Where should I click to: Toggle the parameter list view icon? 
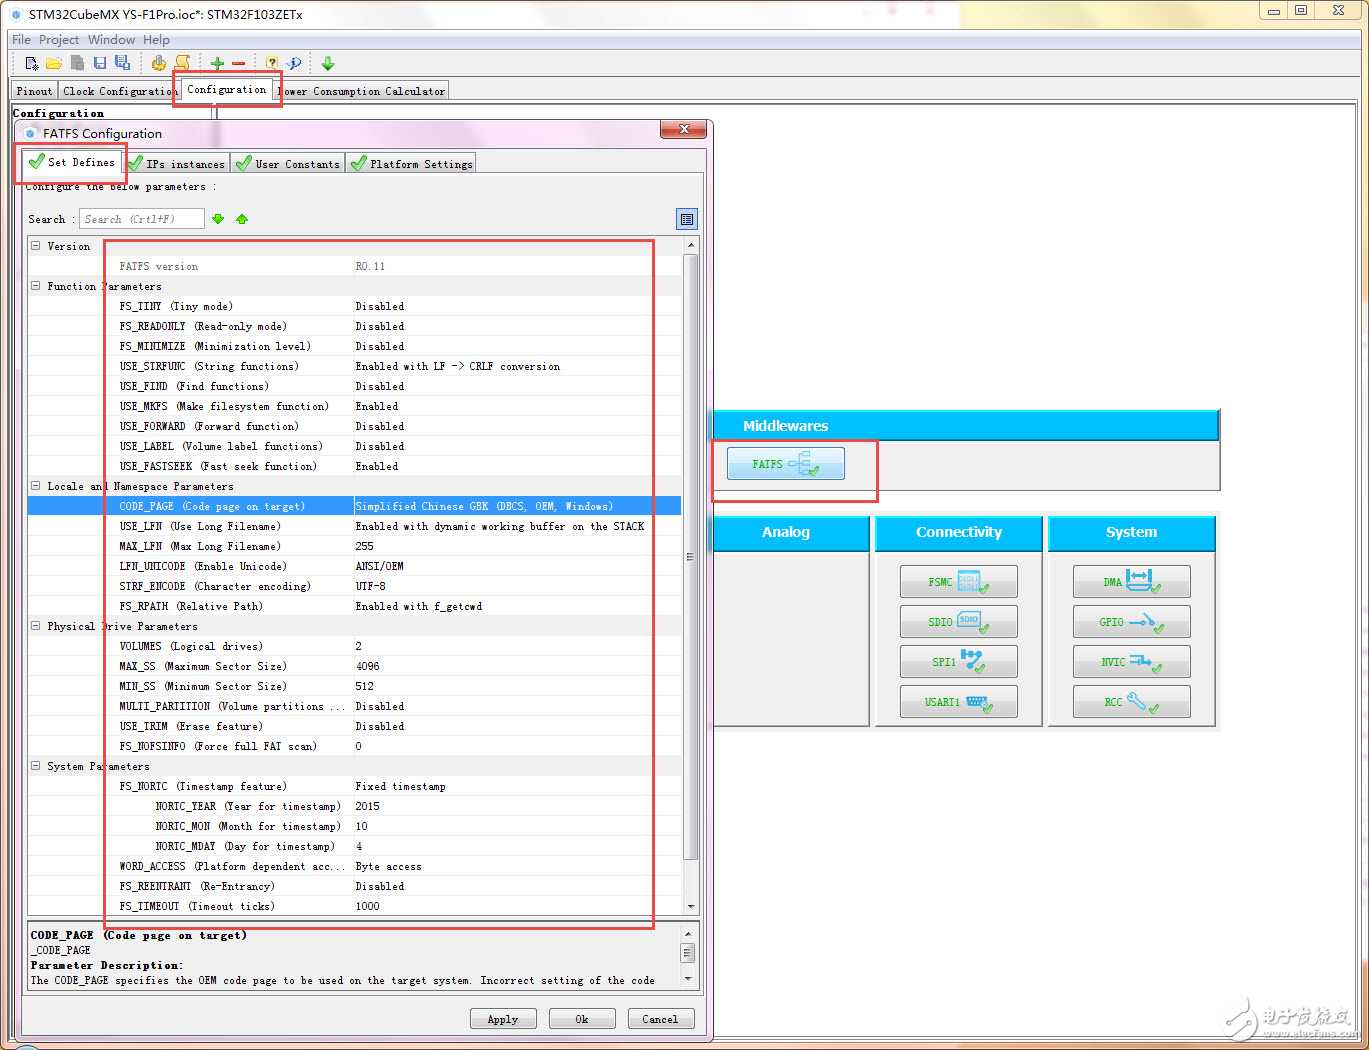tap(687, 219)
